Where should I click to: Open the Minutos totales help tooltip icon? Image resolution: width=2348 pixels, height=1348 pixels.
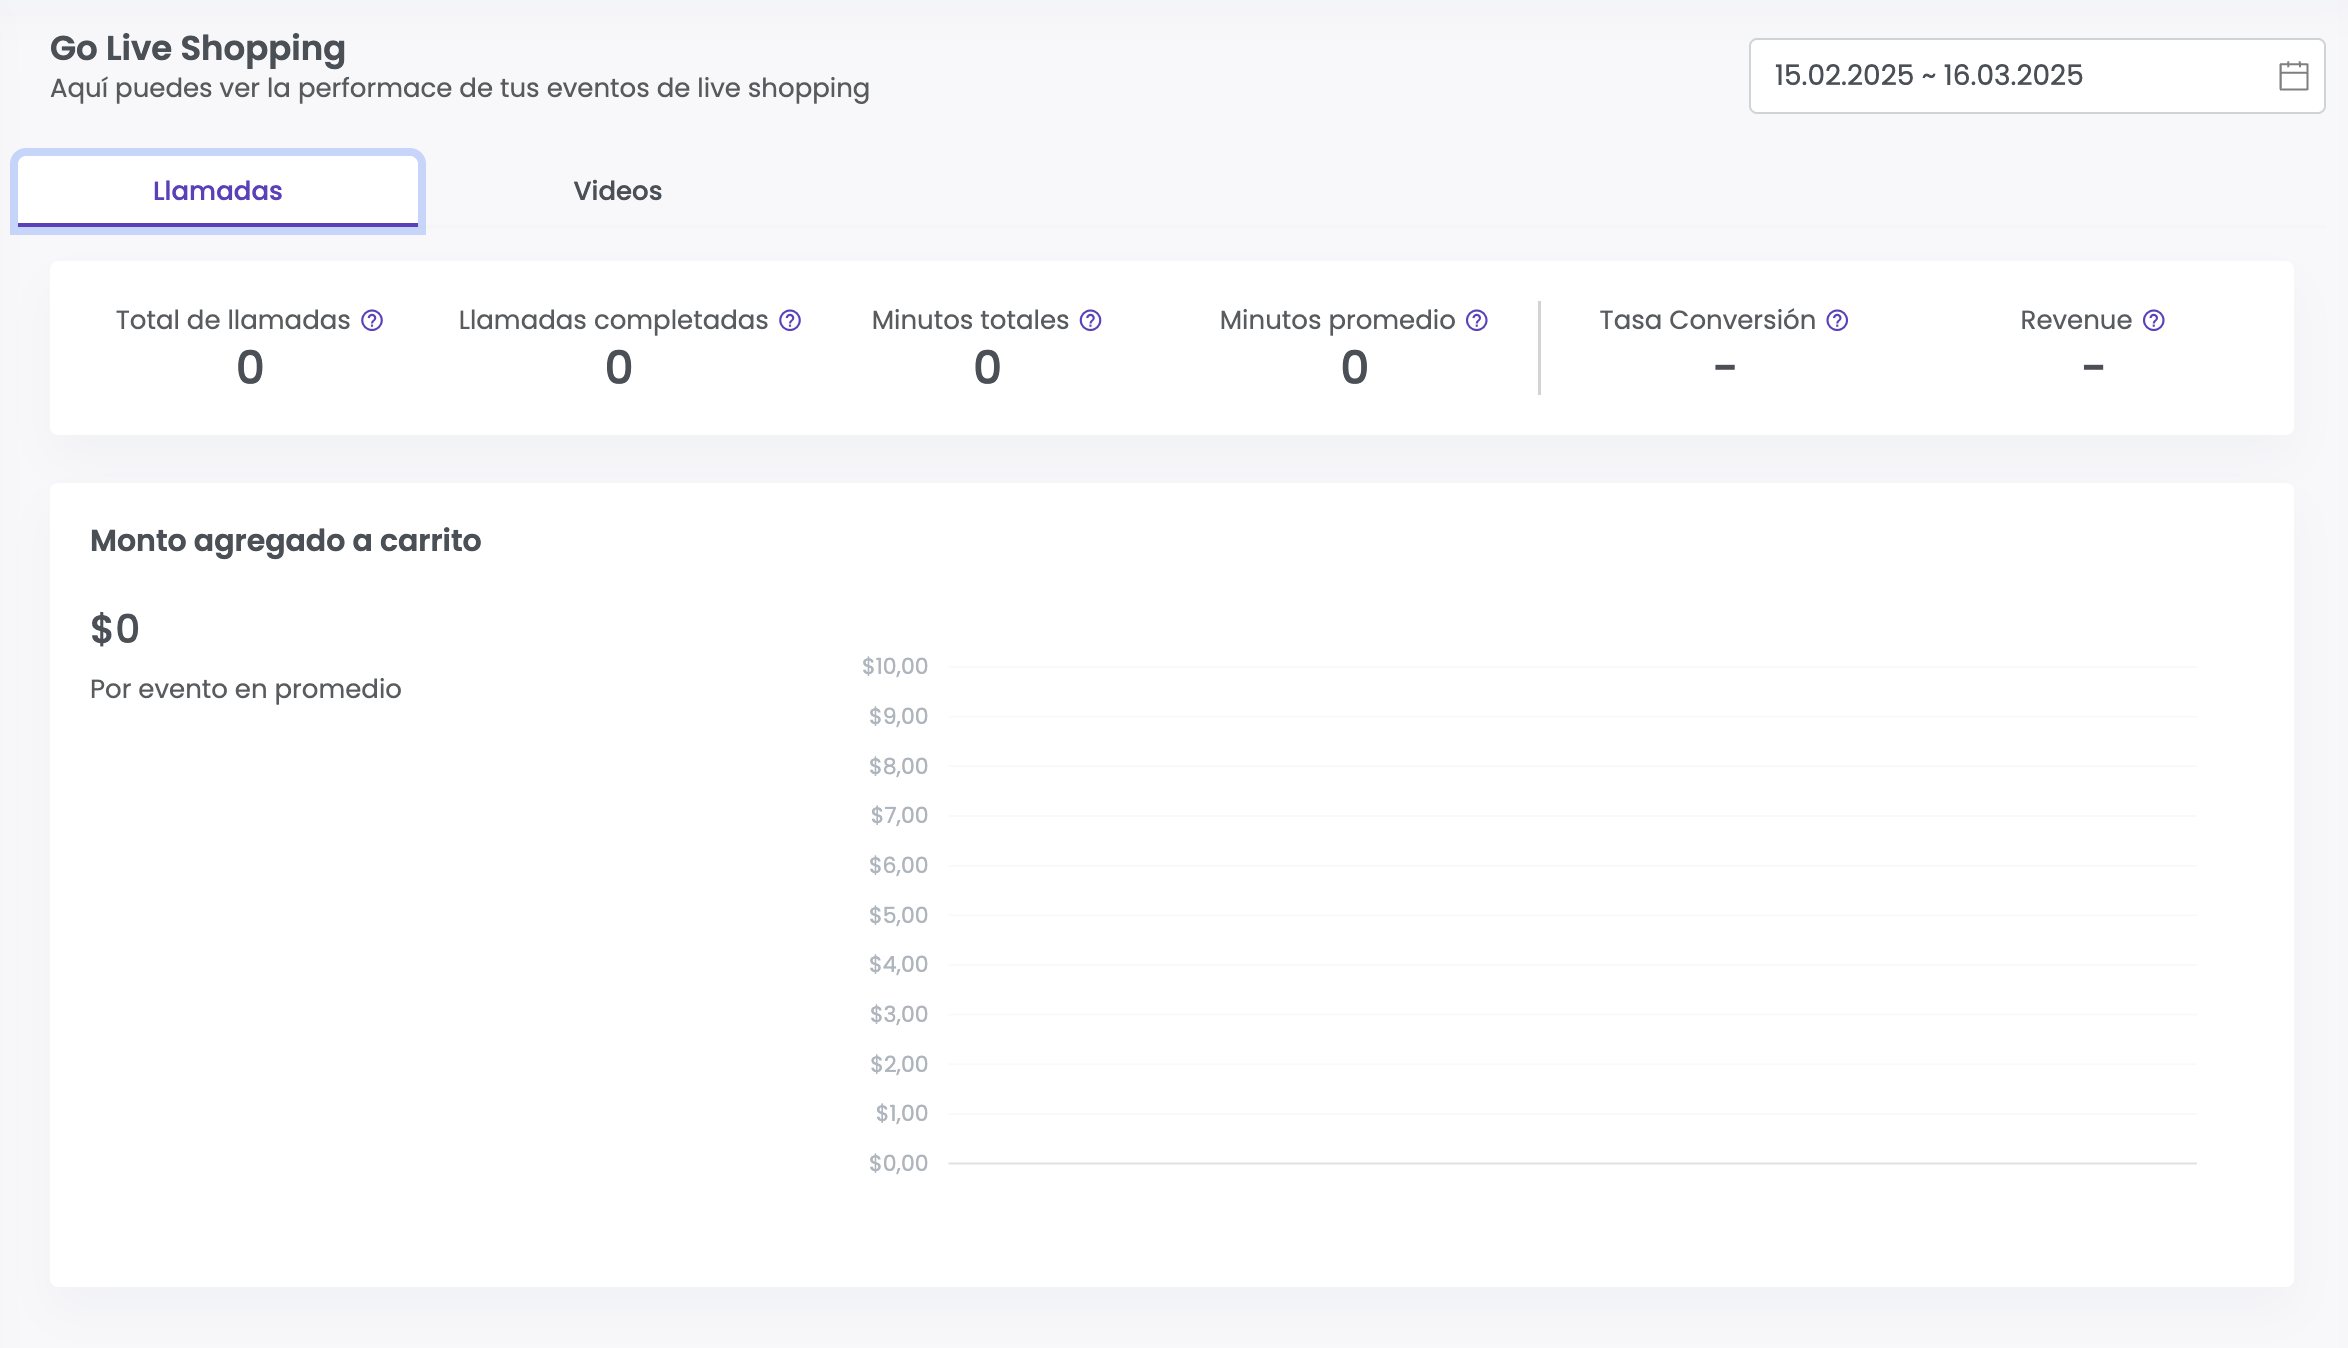coord(1091,320)
